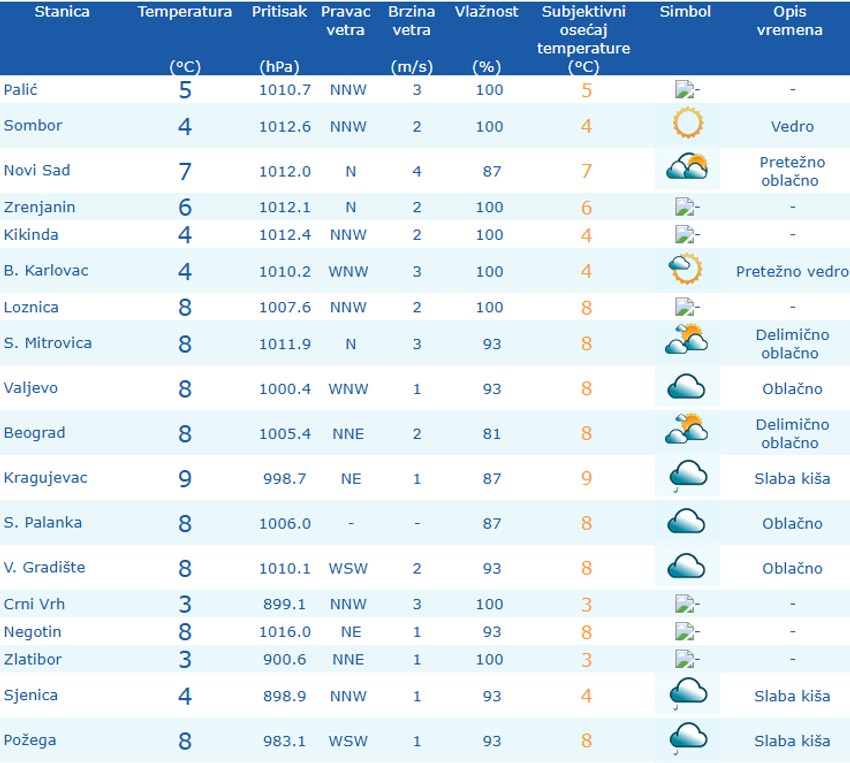Click the sunny icon for Sombor
The height and width of the screenshot is (763, 850).
(686, 125)
